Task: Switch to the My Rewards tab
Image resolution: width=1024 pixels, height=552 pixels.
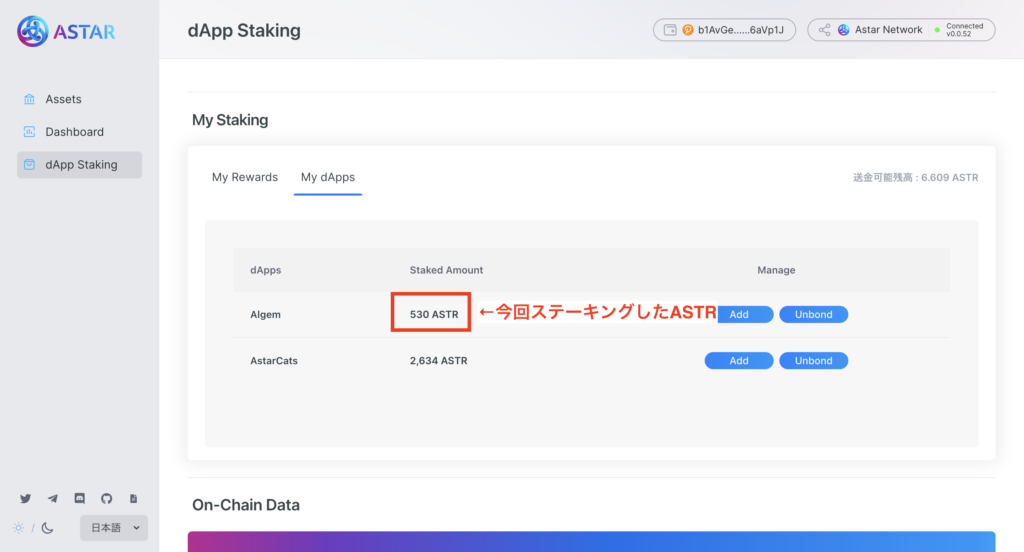Action: tap(245, 177)
